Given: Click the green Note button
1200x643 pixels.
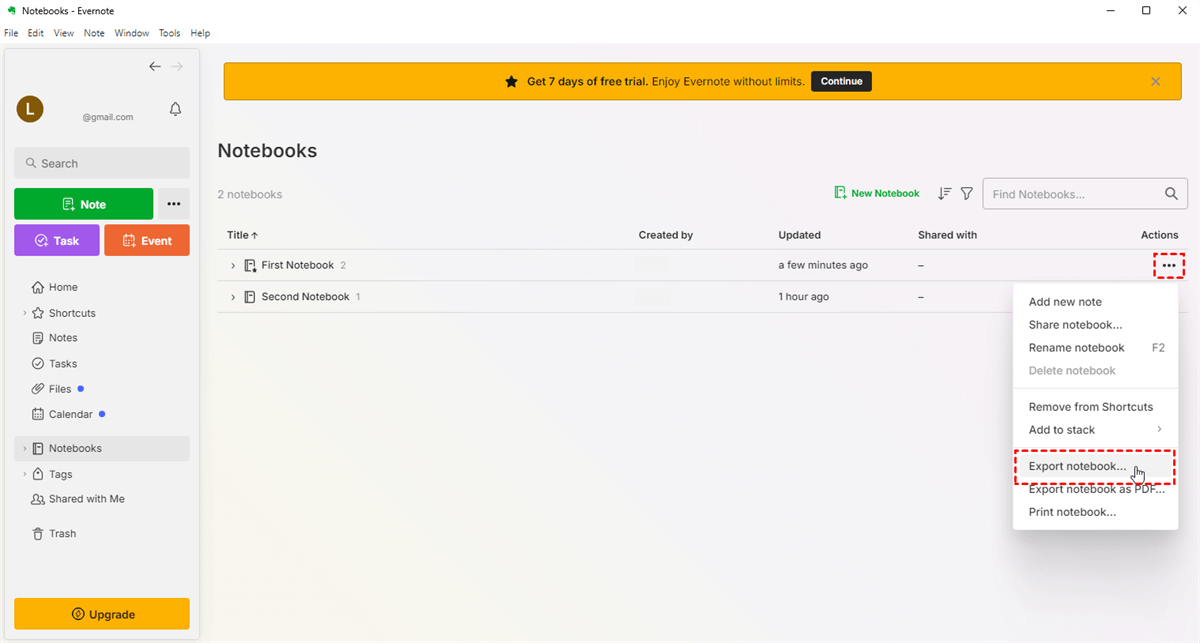Looking at the screenshot, I should (84, 204).
